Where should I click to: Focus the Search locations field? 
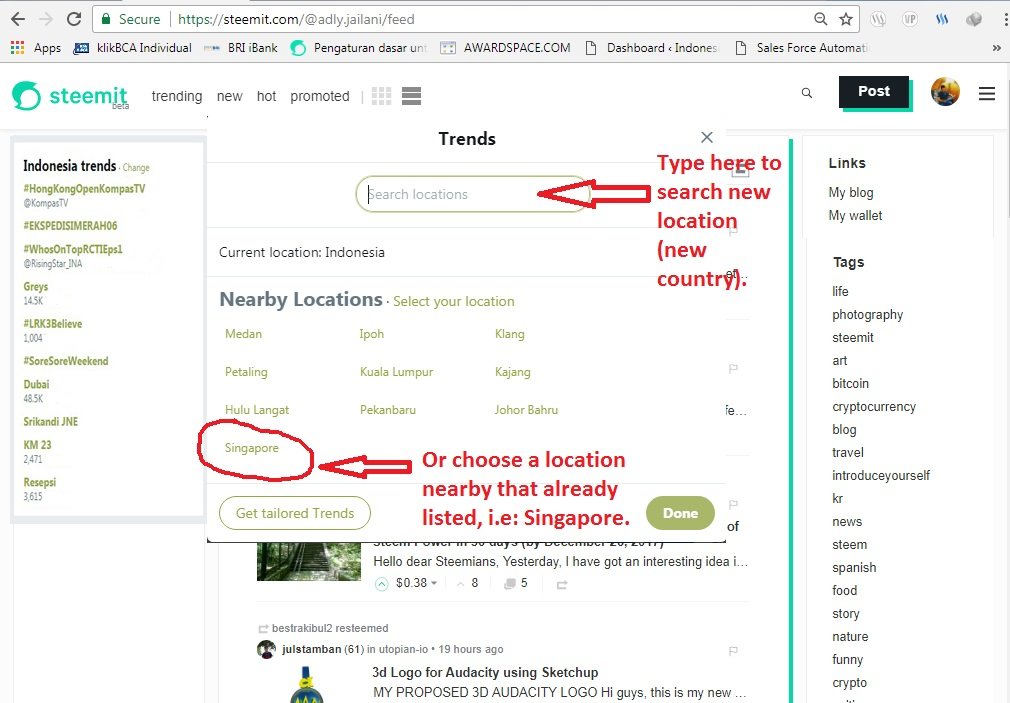[472, 194]
